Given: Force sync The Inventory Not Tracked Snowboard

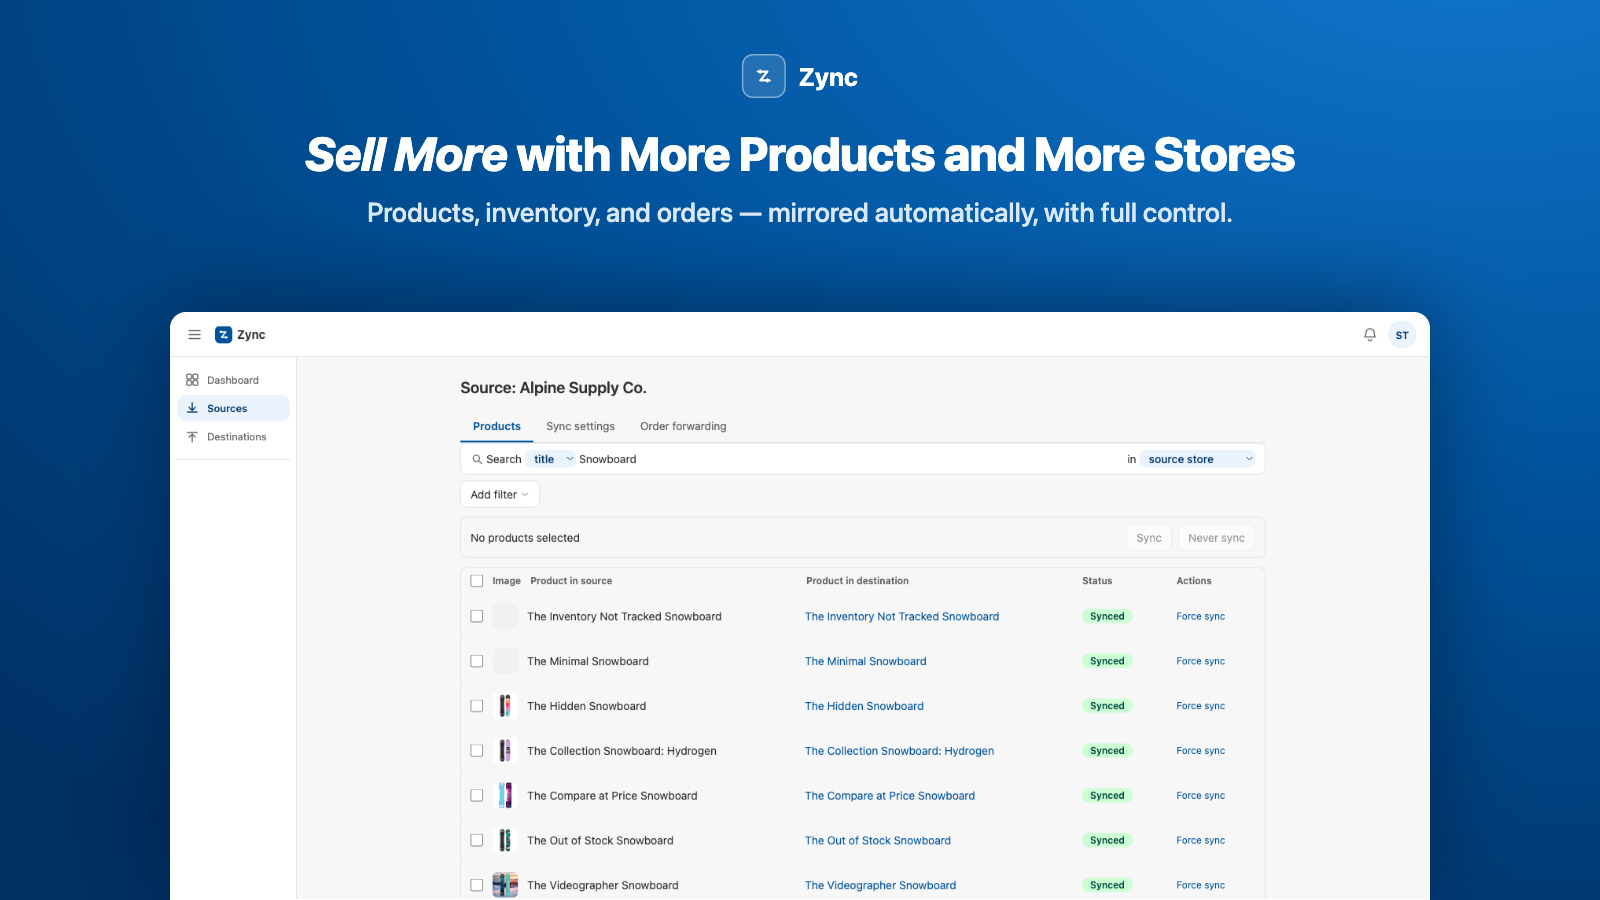Looking at the screenshot, I should click(1200, 617).
